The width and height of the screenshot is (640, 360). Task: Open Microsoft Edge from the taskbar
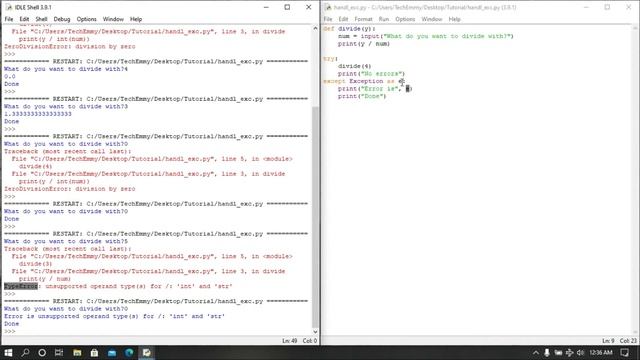[x=129, y=353]
